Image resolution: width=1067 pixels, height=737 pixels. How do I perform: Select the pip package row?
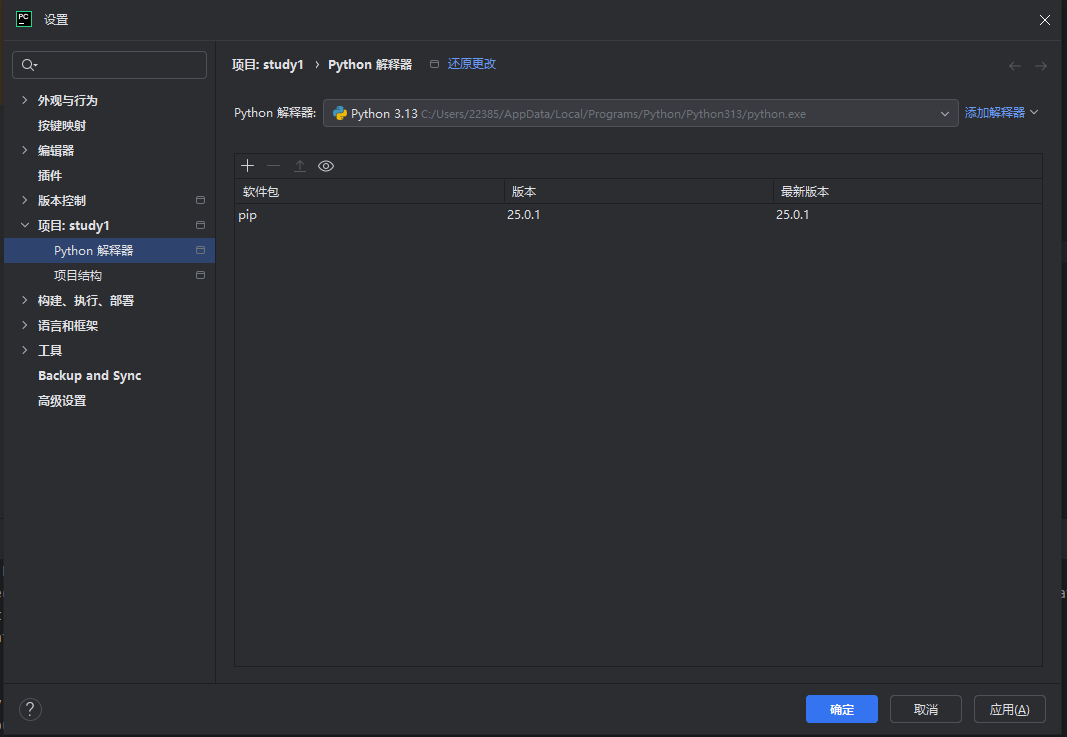click(x=638, y=215)
